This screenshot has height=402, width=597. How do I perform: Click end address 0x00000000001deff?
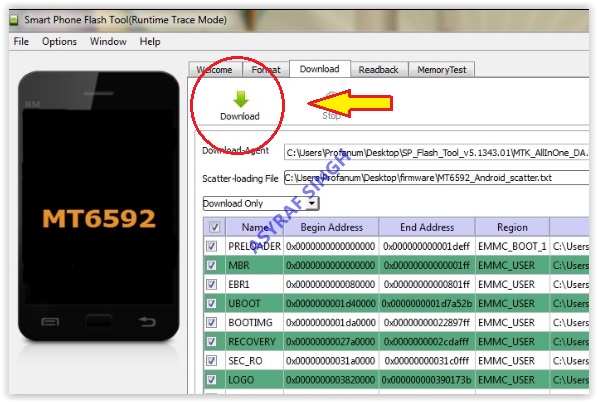426,246
